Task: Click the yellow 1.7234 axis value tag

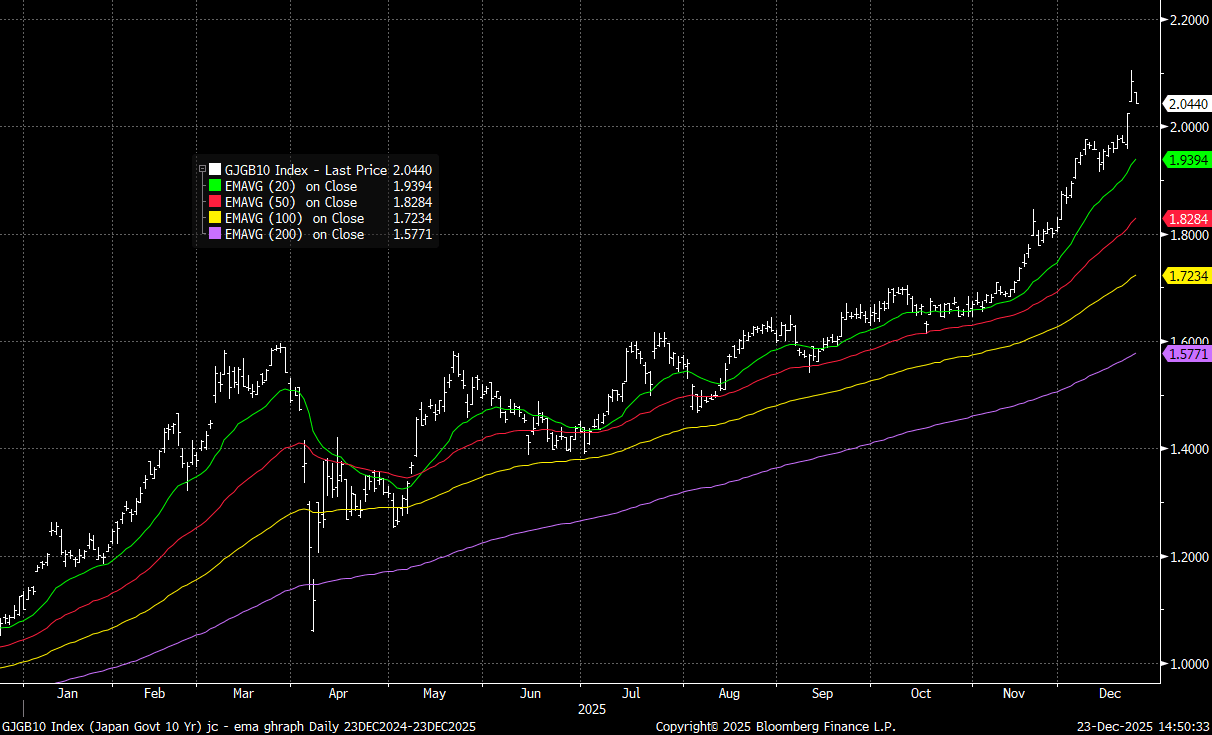Action: pos(1187,275)
